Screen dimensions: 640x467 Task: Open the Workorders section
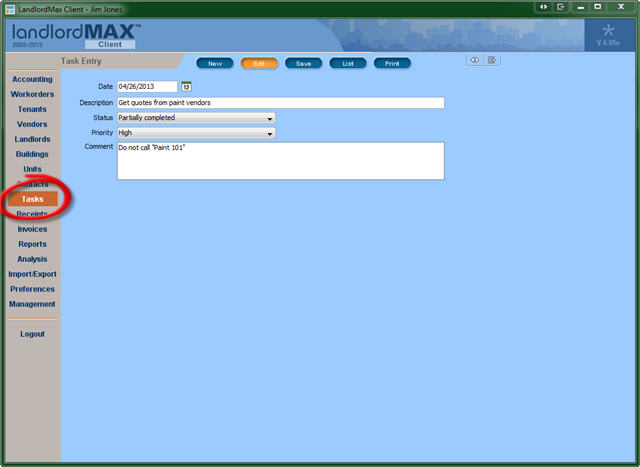(x=32, y=94)
